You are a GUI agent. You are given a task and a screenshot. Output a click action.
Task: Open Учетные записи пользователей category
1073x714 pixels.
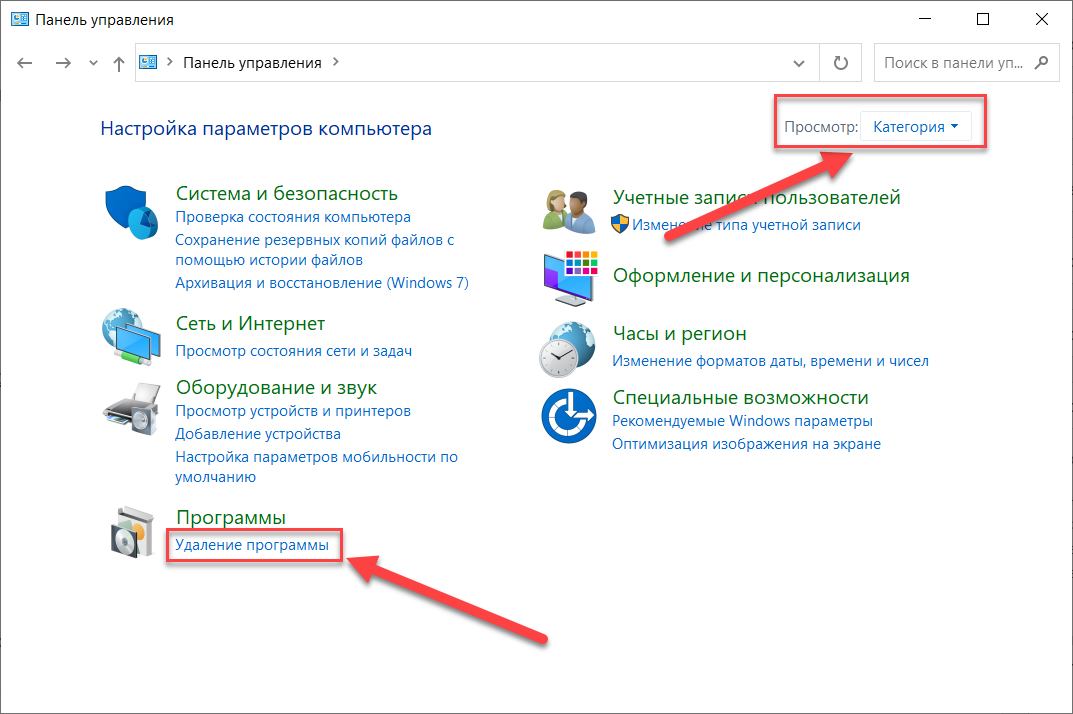(757, 197)
